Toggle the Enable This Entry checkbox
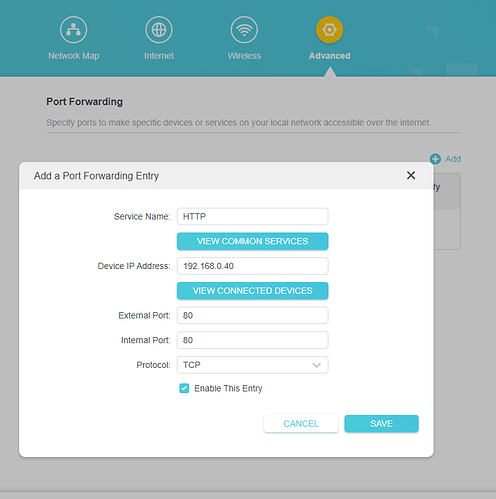Screen dimensions: 496x499 click(184, 388)
